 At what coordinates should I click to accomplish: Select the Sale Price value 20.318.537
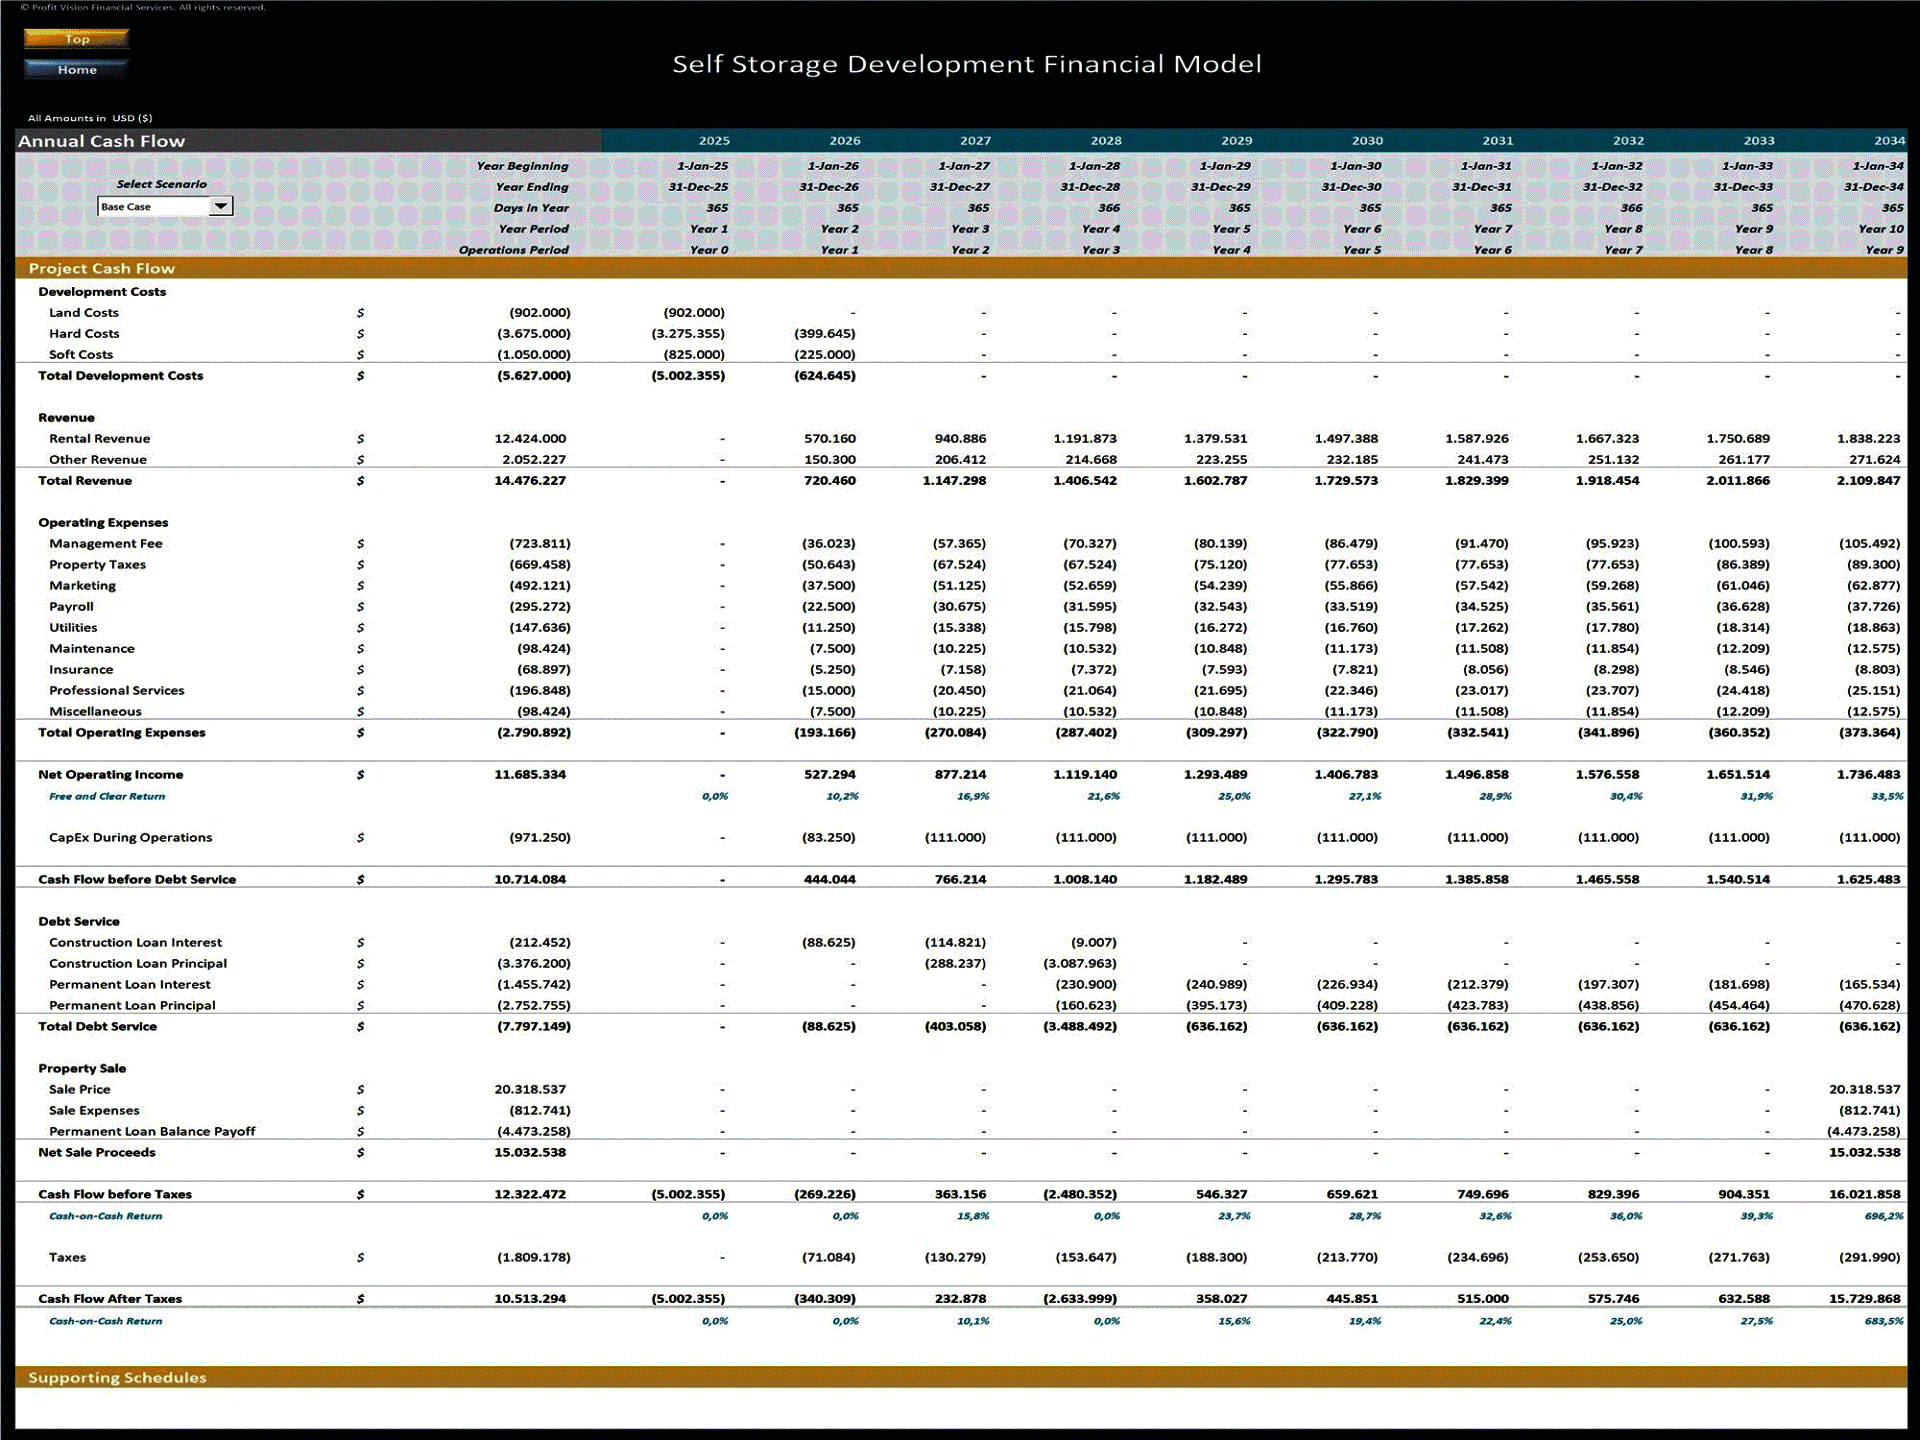click(x=528, y=1089)
